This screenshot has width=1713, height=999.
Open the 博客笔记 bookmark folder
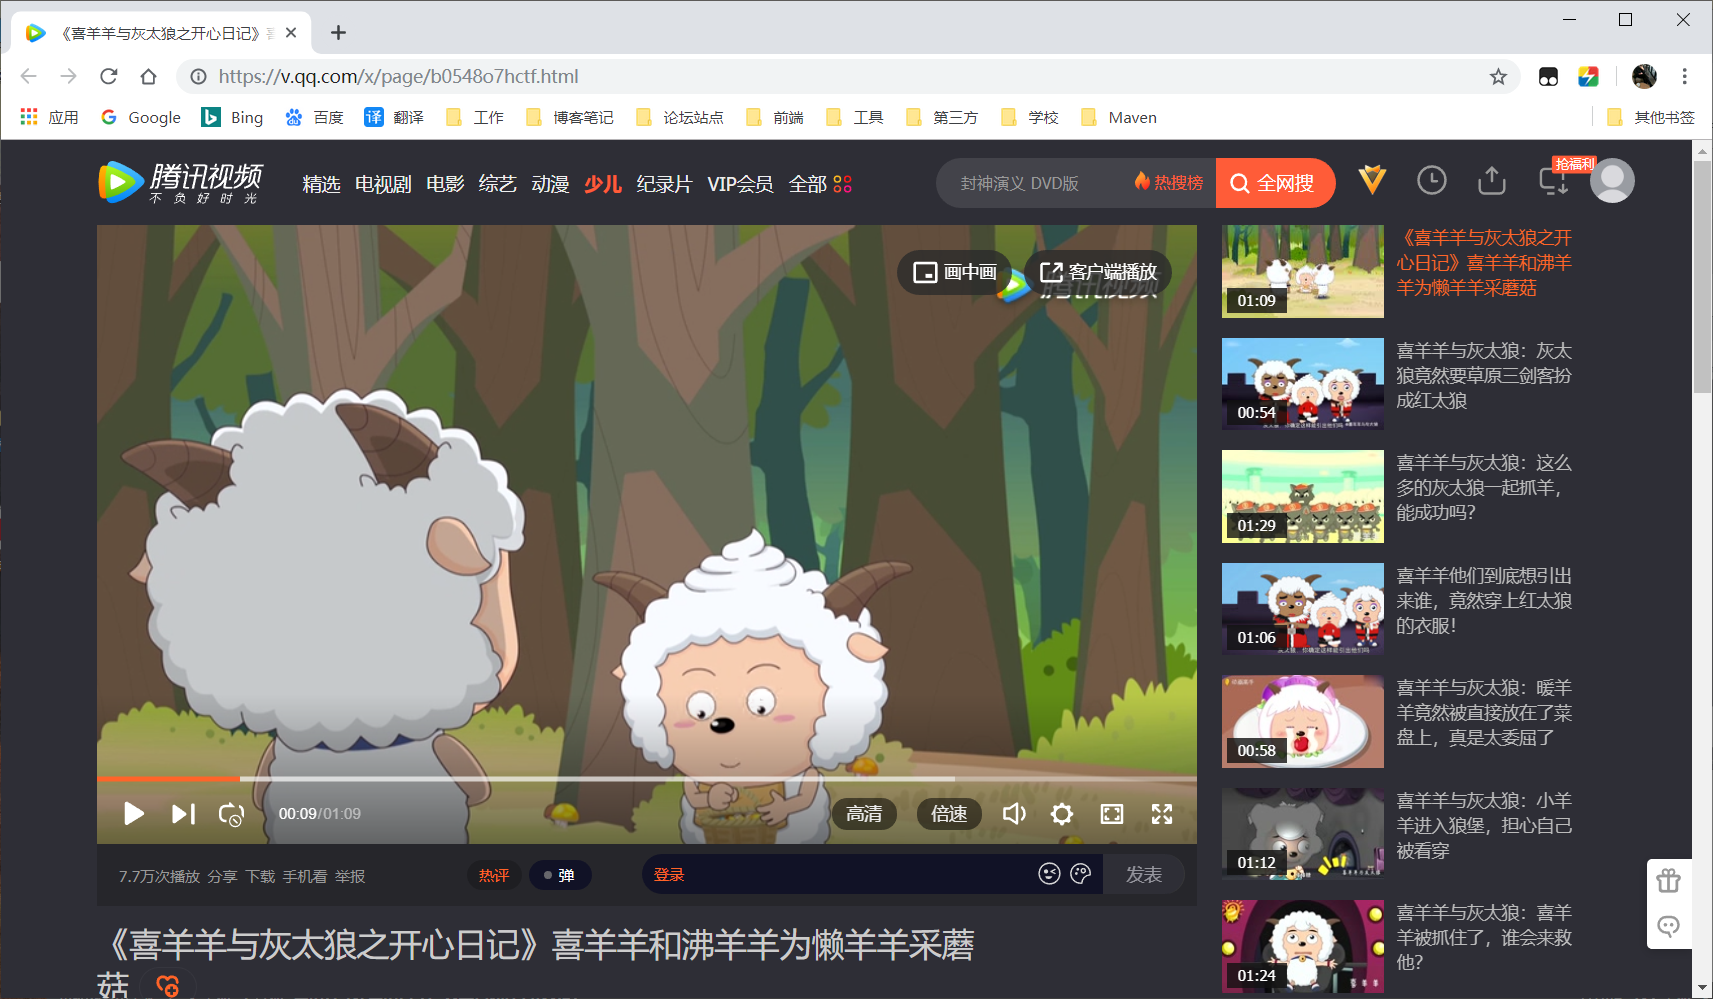570,117
